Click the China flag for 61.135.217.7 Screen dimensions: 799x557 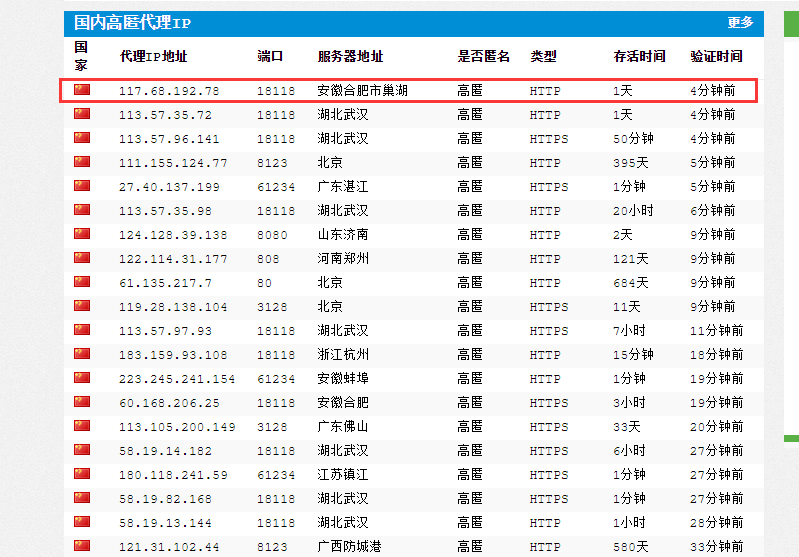pyautogui.click(x=82, y=281)
